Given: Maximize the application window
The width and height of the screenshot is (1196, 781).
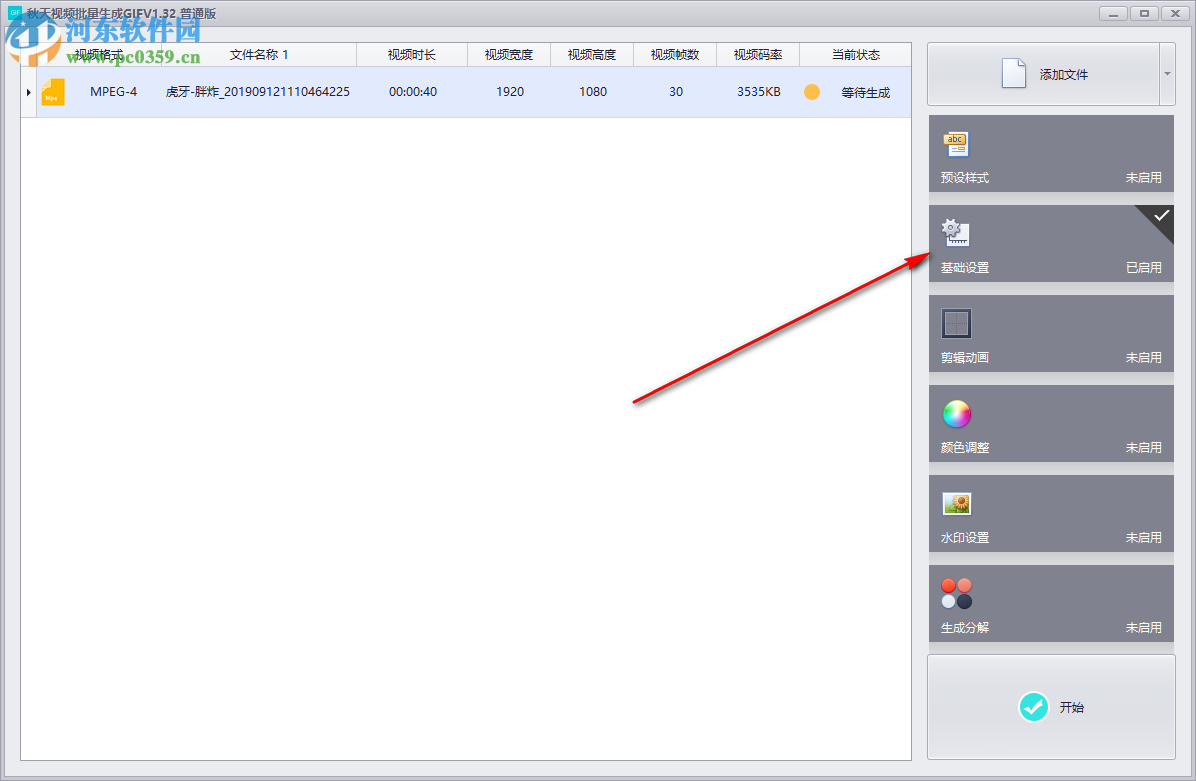Looking at the screenshot, I should (x=1144, y=14).
